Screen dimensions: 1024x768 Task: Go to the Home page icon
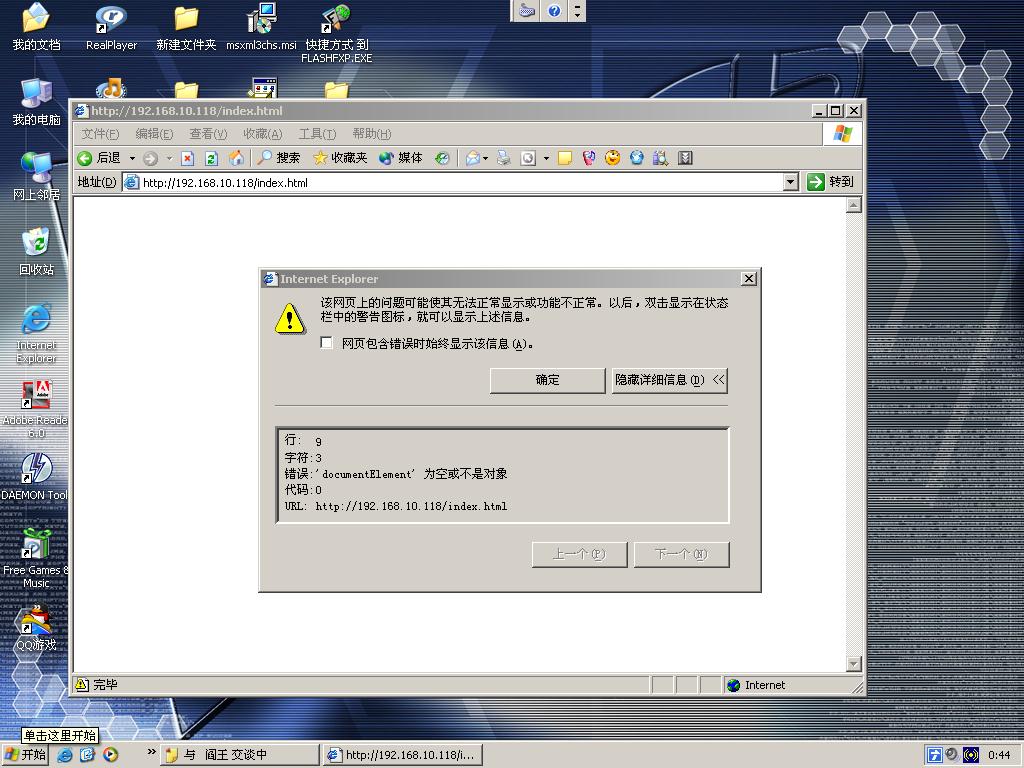coord(236,158)
